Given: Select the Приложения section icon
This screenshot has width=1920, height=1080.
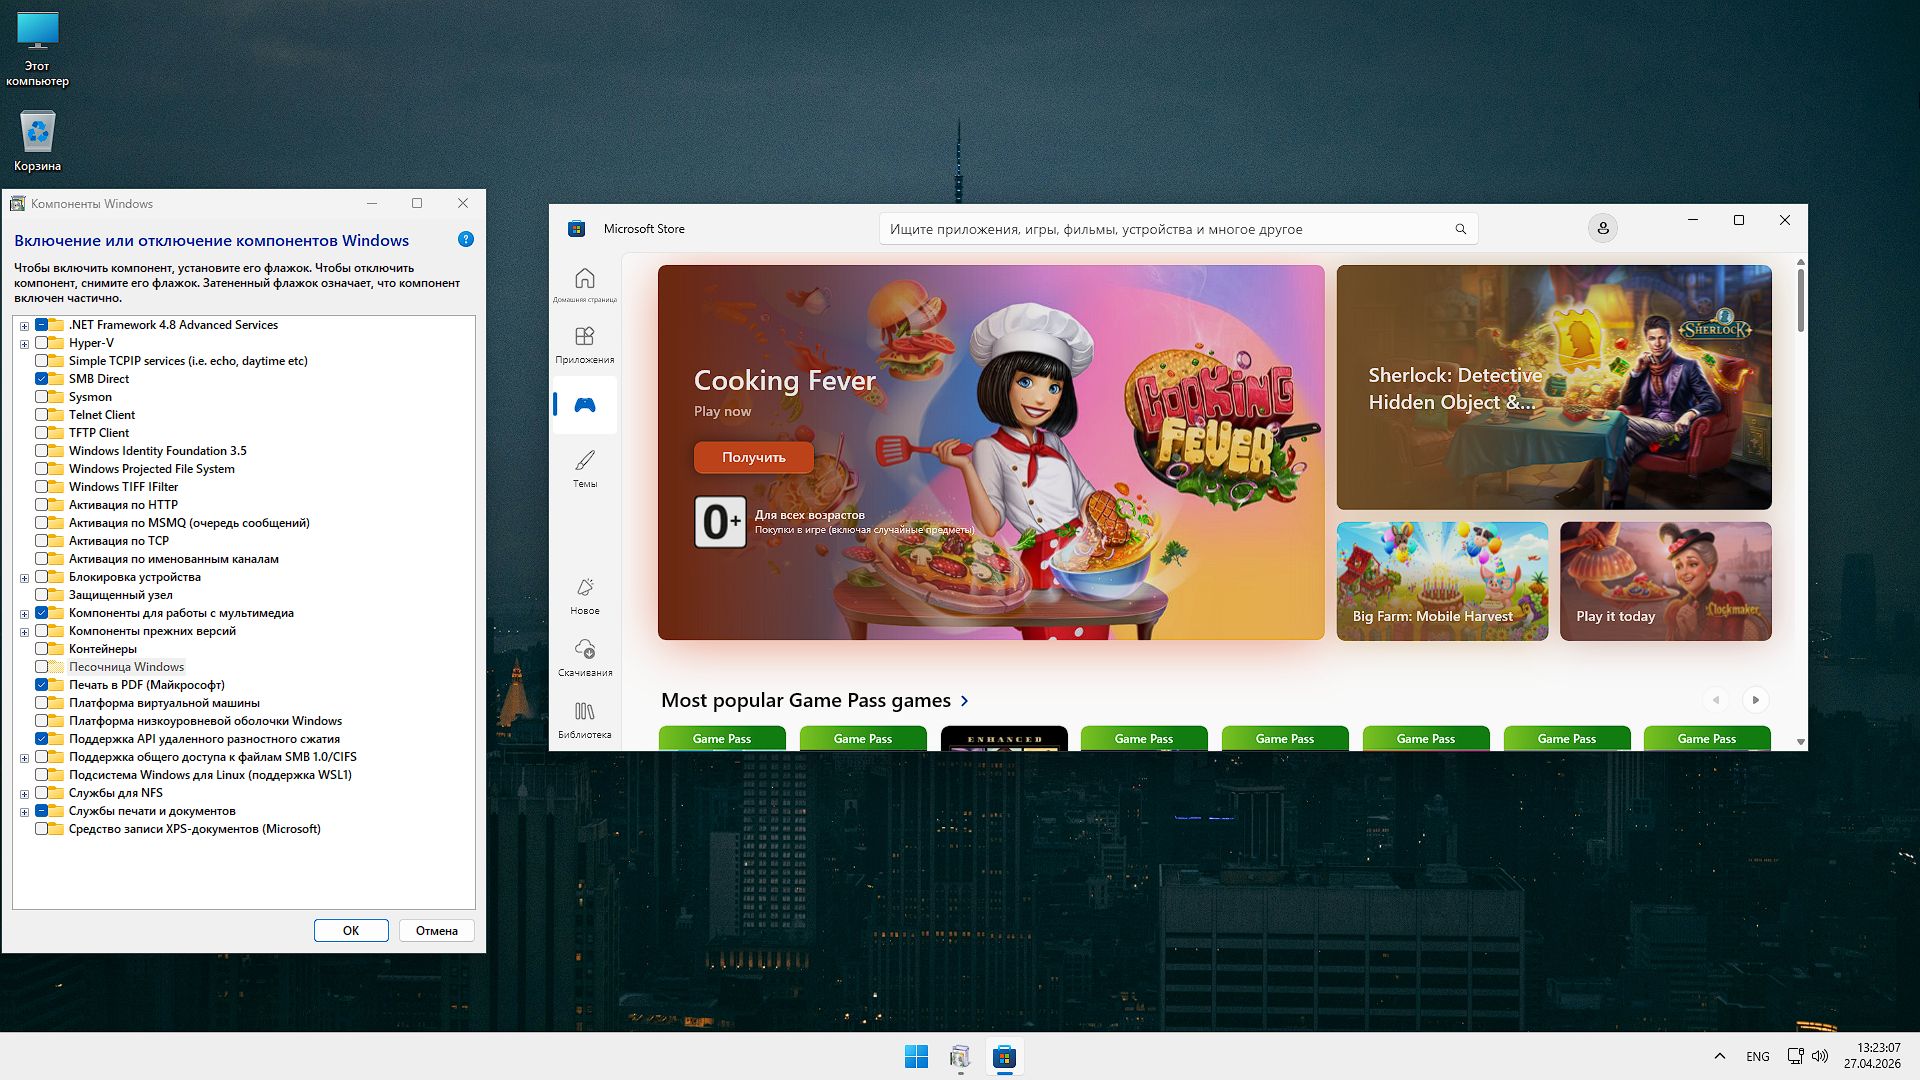Looking at the screenshot, I should click(x=585, y=343).
